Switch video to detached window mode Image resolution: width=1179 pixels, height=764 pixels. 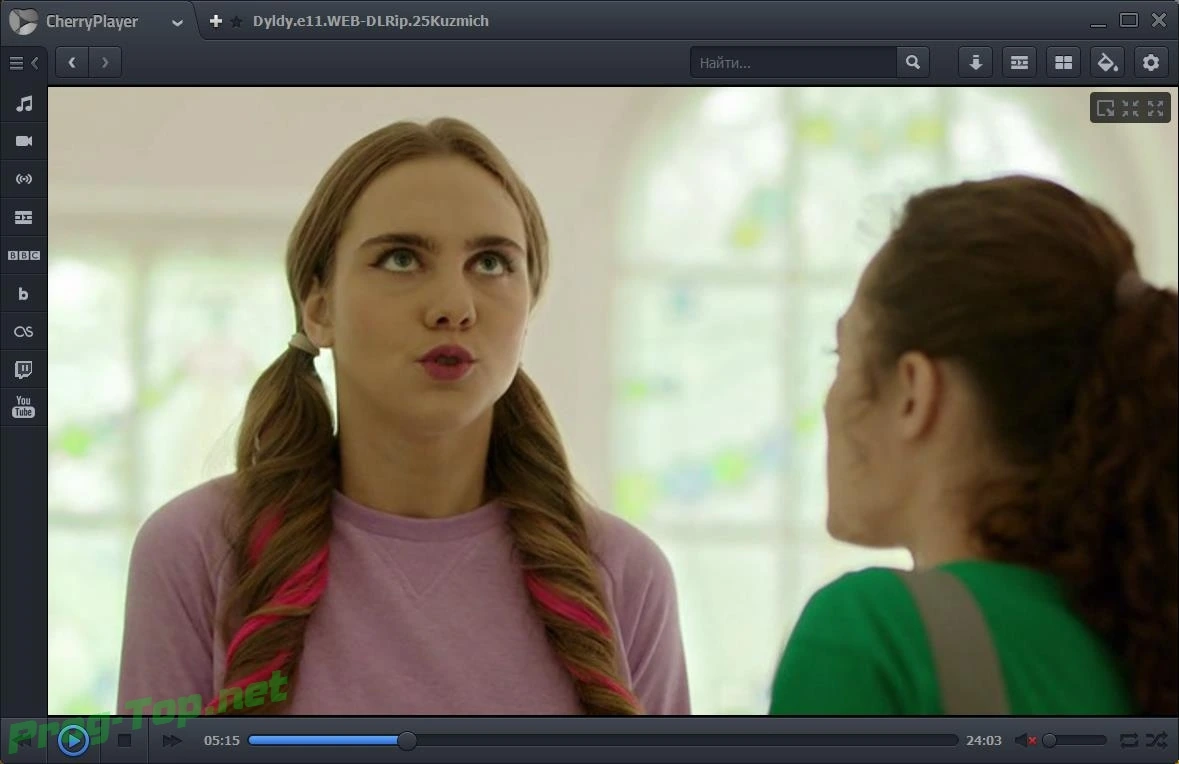tap(1105, 108)
